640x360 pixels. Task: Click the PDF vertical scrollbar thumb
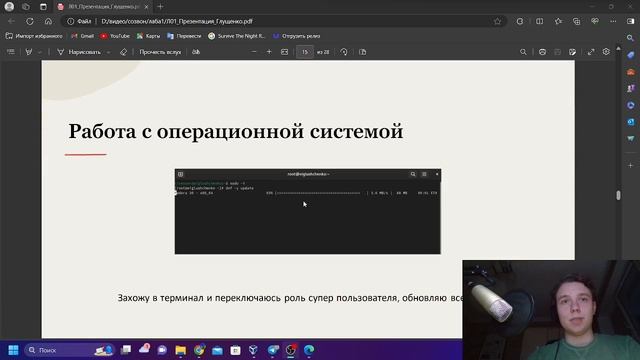click(618, 195)
